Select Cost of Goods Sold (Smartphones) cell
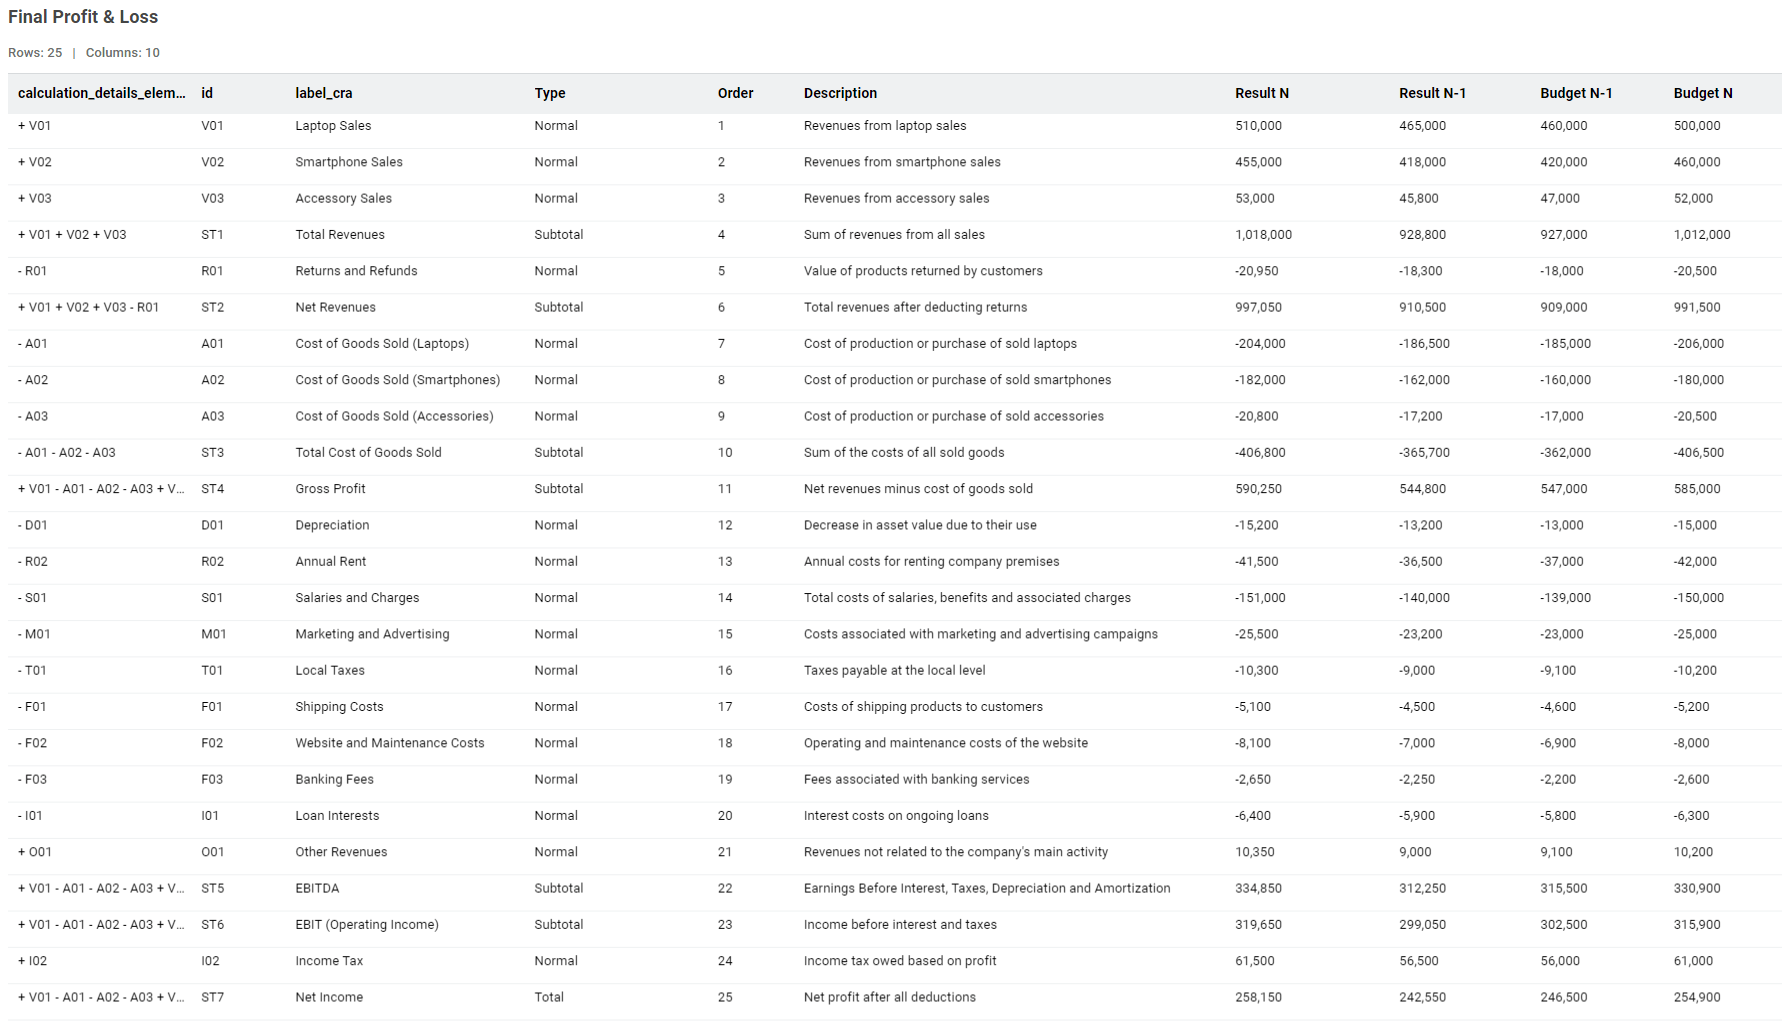 coord(398,380)
